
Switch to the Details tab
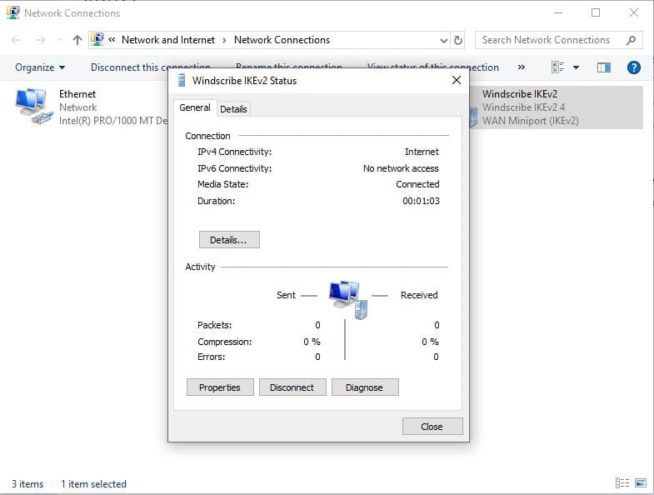pos(233,109)
